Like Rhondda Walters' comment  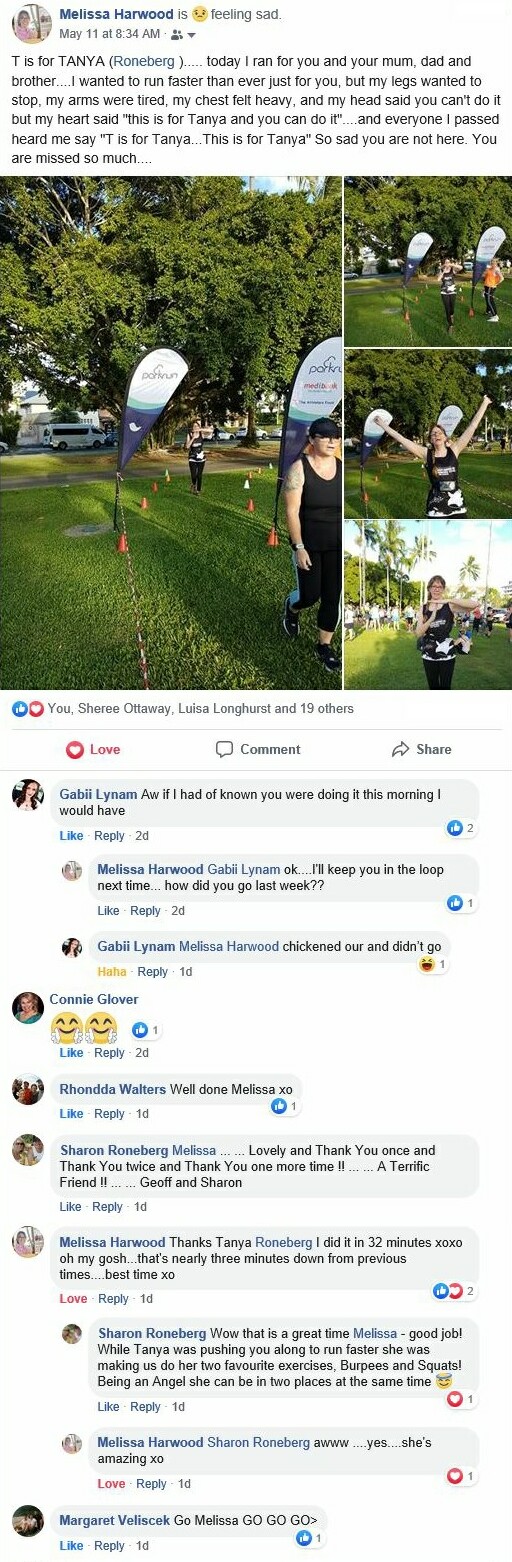71,1114
